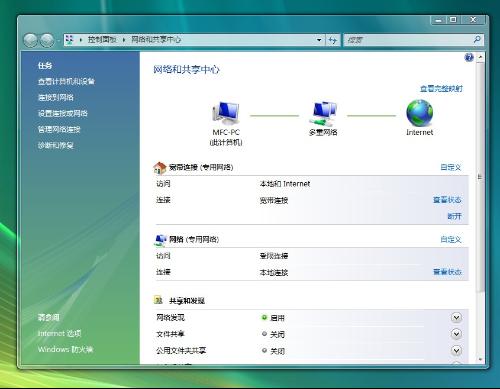This screenshot has width=500, height=389.
Task: Click the address bar refresh button
Action: (333, 40)
